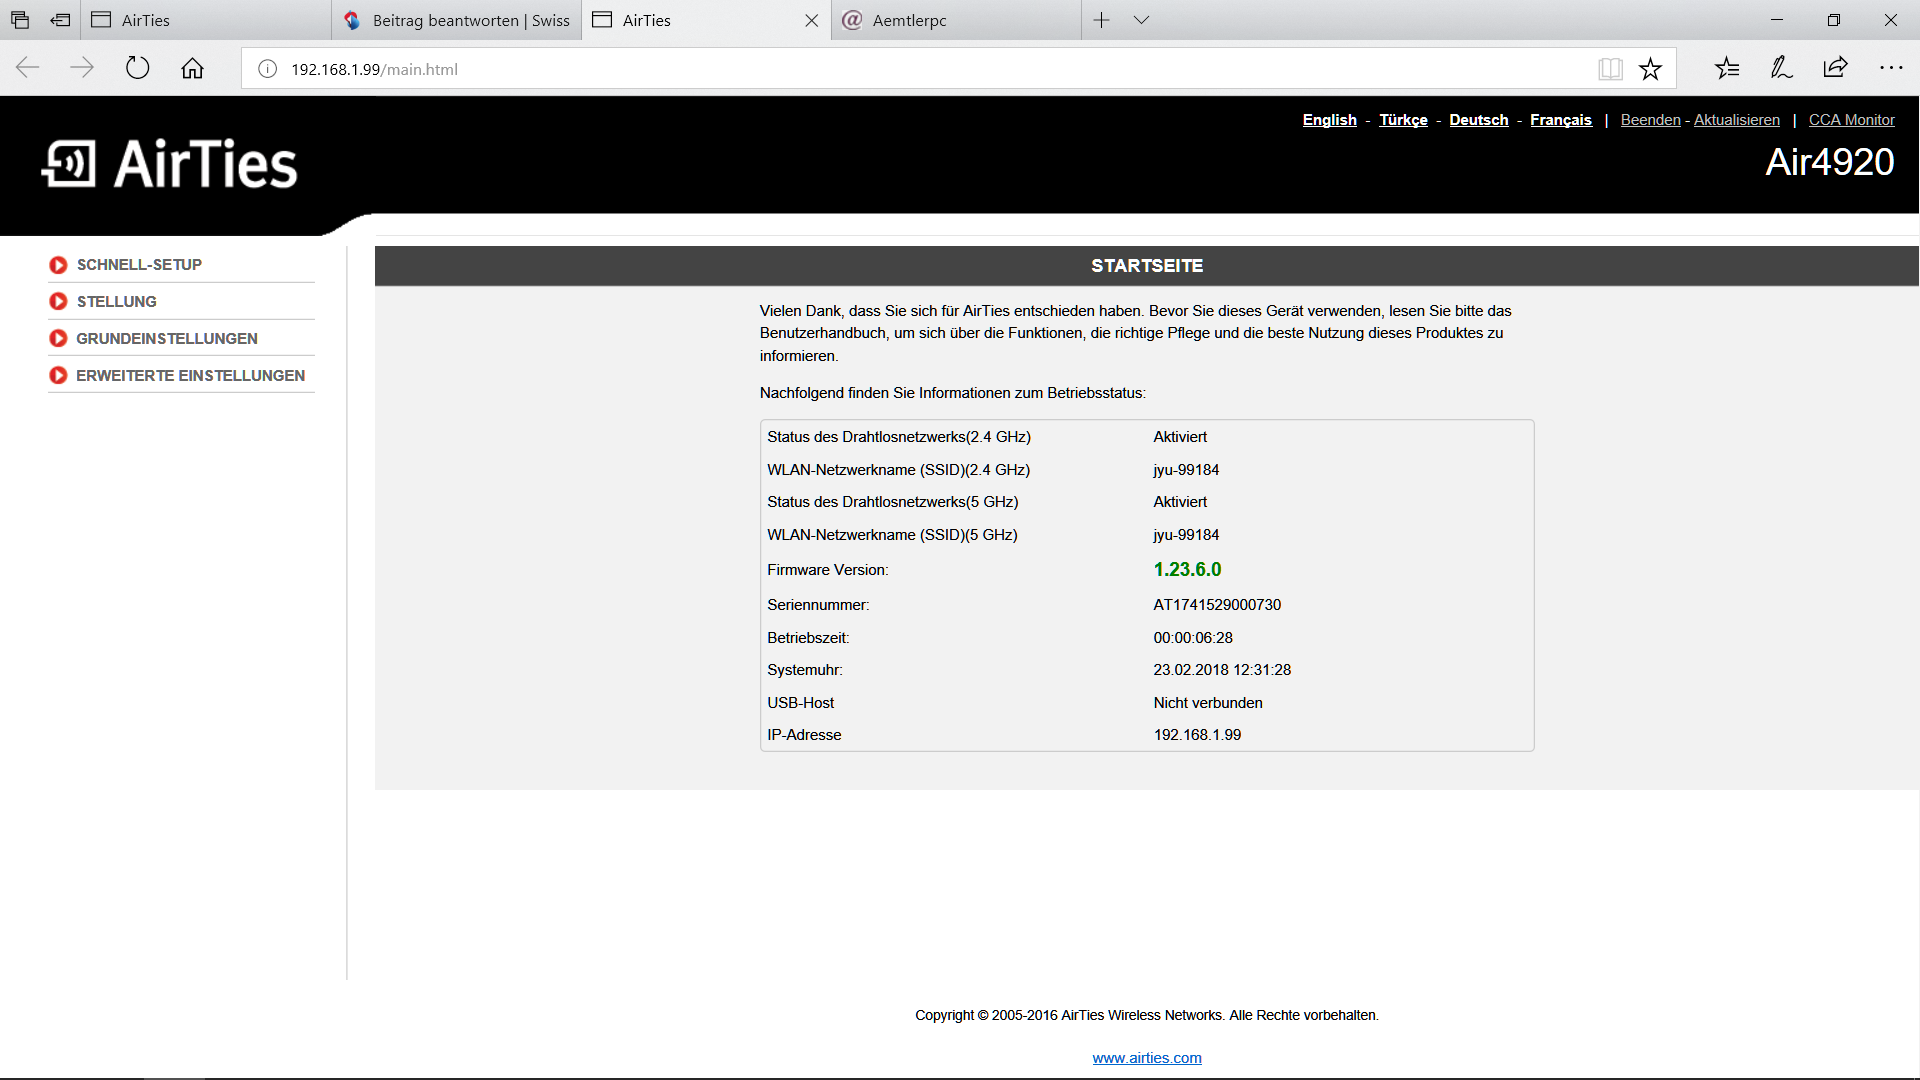Open new tab with plus icon
The width and height of the screenshot is (1920, 1080).
click(1101, 20)
